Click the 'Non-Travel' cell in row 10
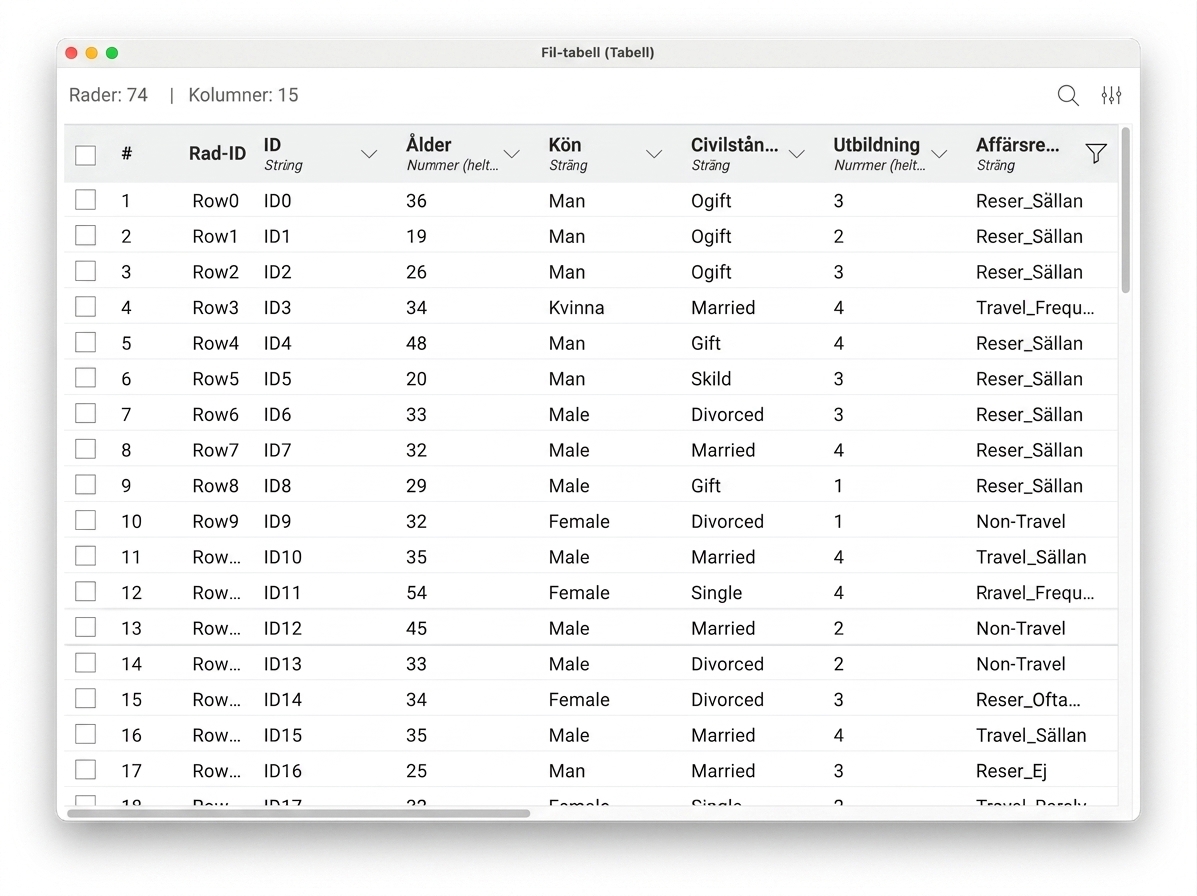The width and height of the screenshot is (1197, 896). click(x=1021, y=521)
